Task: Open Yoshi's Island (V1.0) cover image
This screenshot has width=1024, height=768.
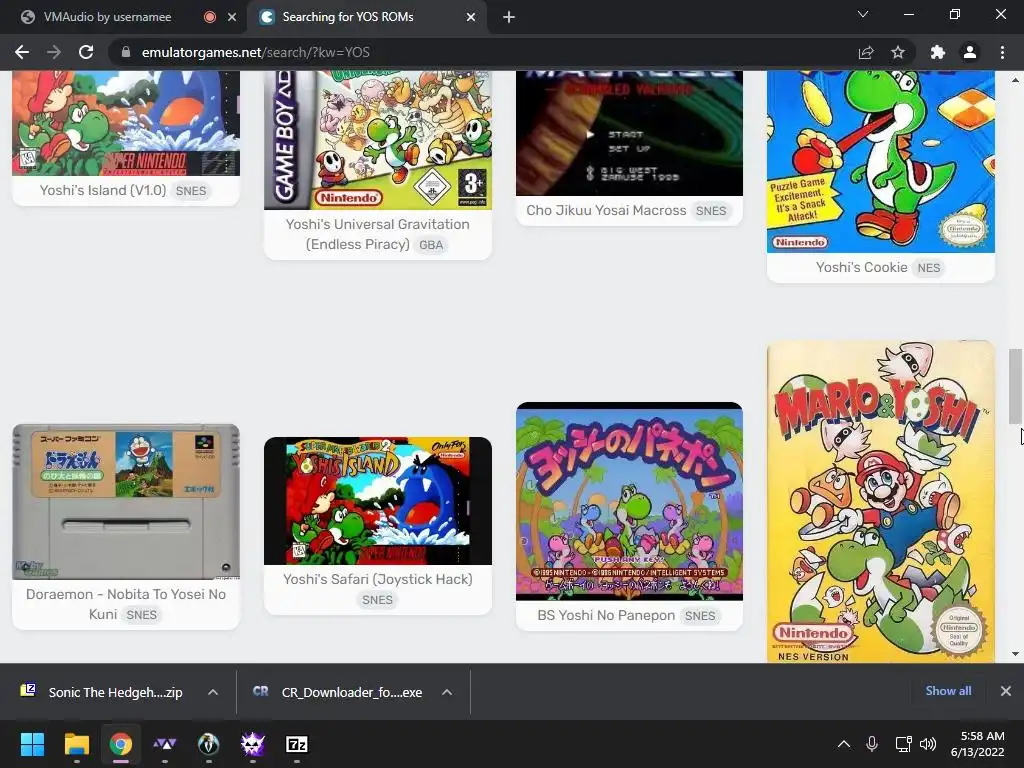Action: [126, 123]
